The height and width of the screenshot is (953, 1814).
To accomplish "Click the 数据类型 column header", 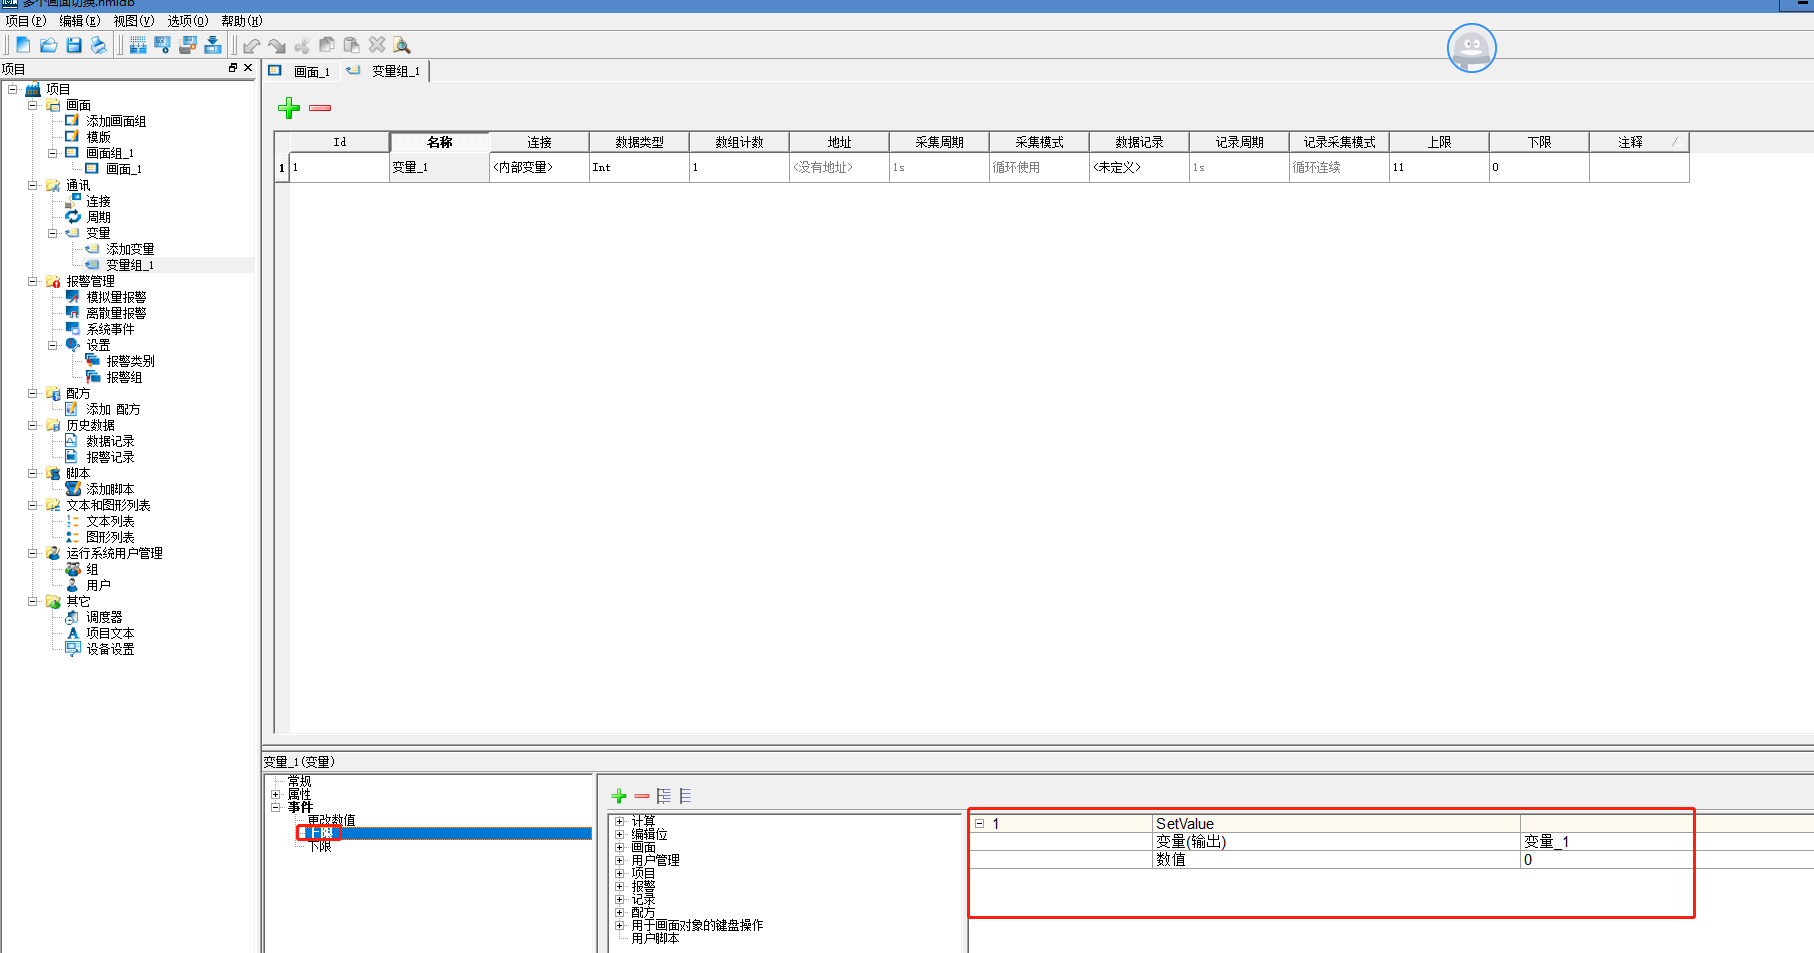I will click(639, 142).
